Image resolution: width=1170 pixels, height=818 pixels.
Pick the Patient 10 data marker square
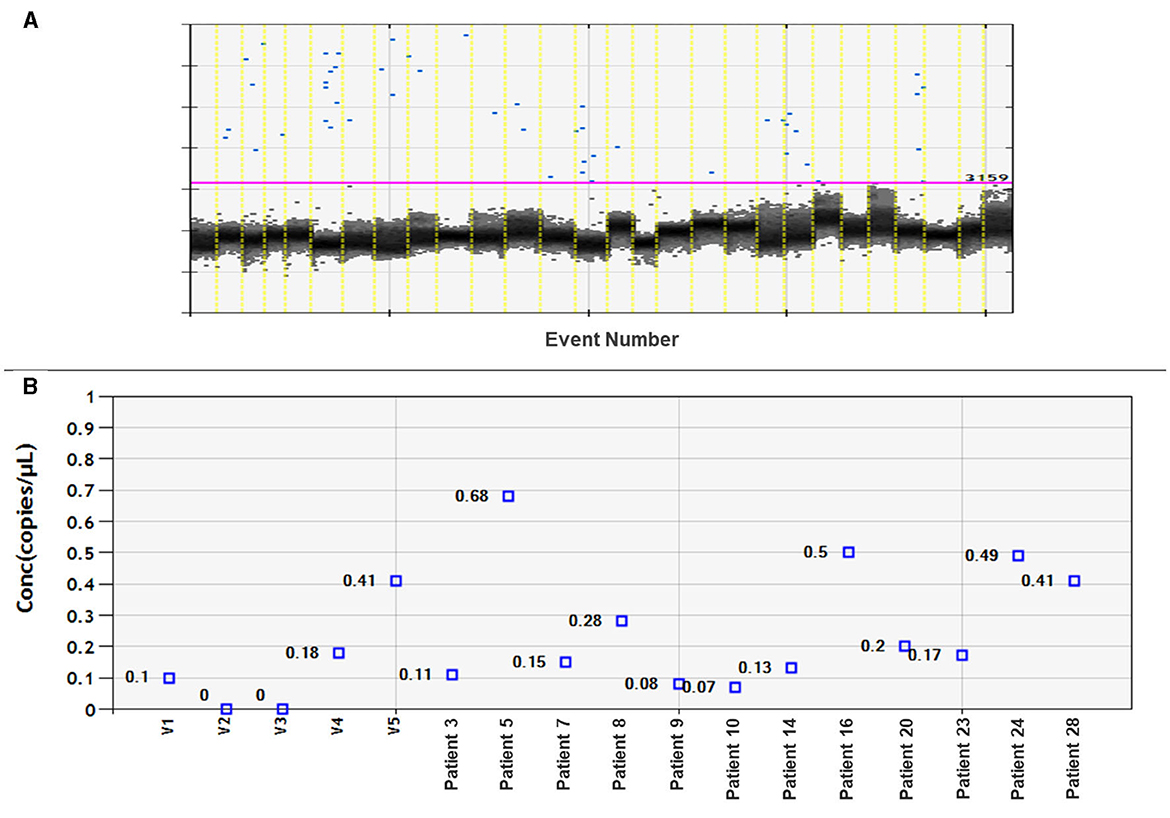pos(735,687)
